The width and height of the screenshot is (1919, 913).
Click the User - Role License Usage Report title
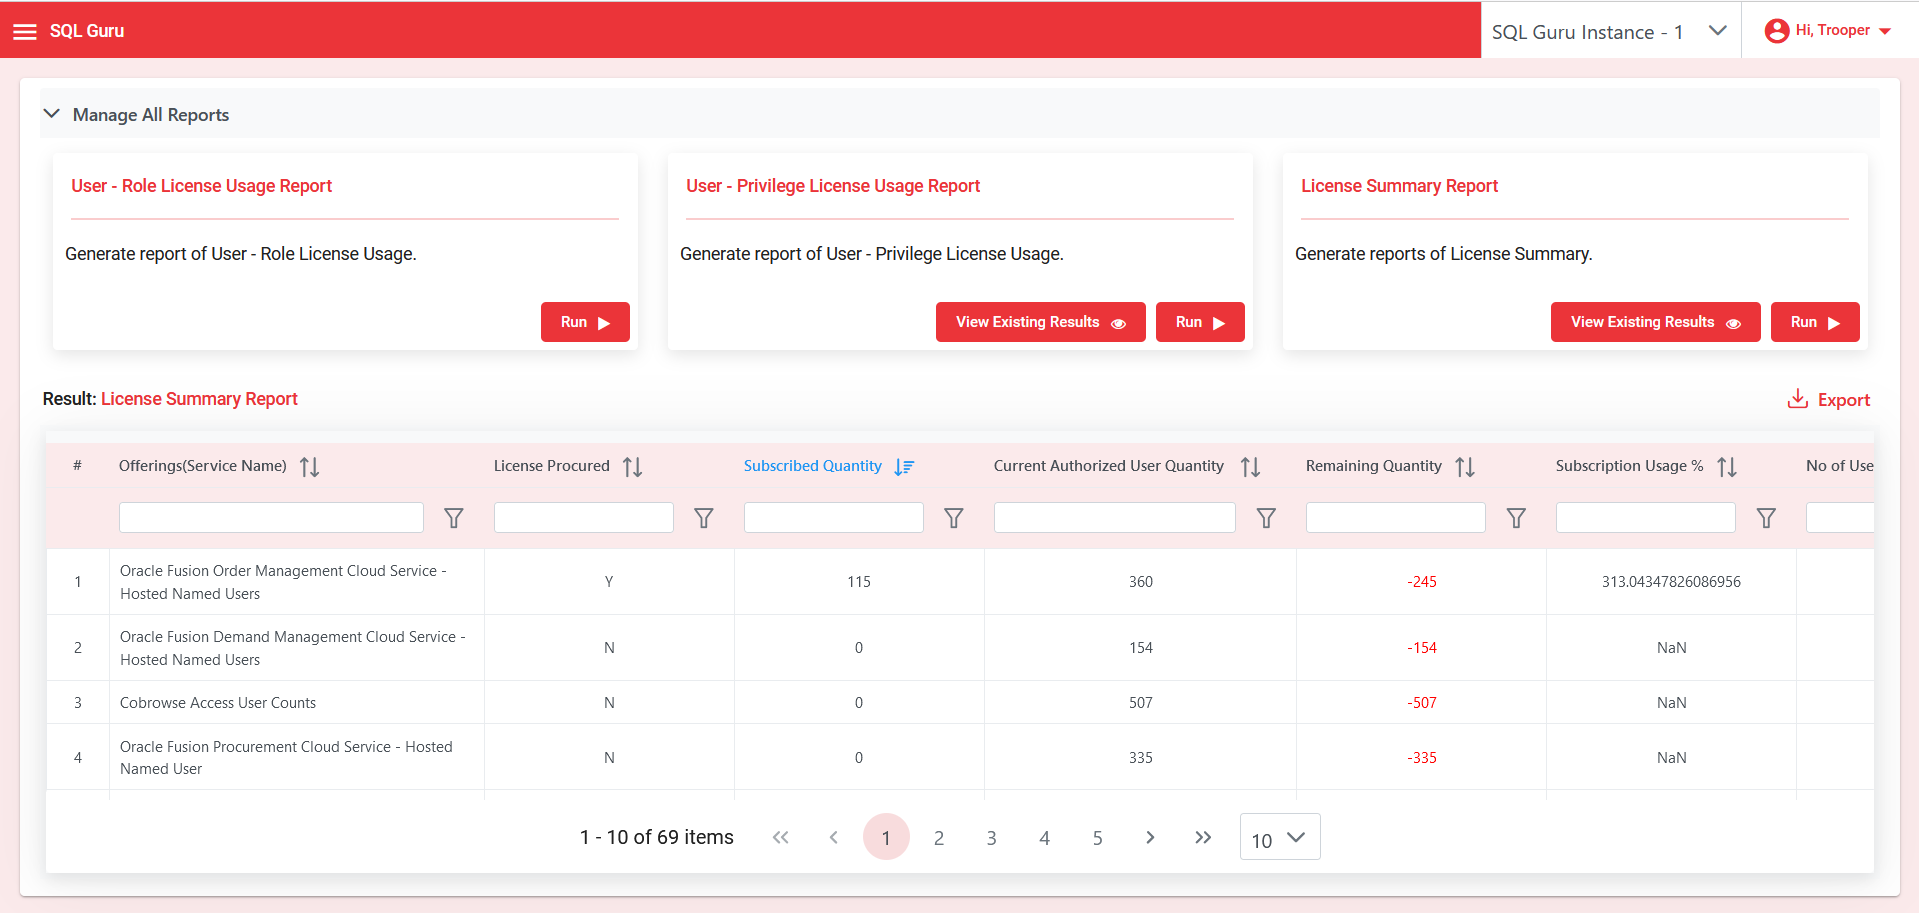(x=201, y=186)
